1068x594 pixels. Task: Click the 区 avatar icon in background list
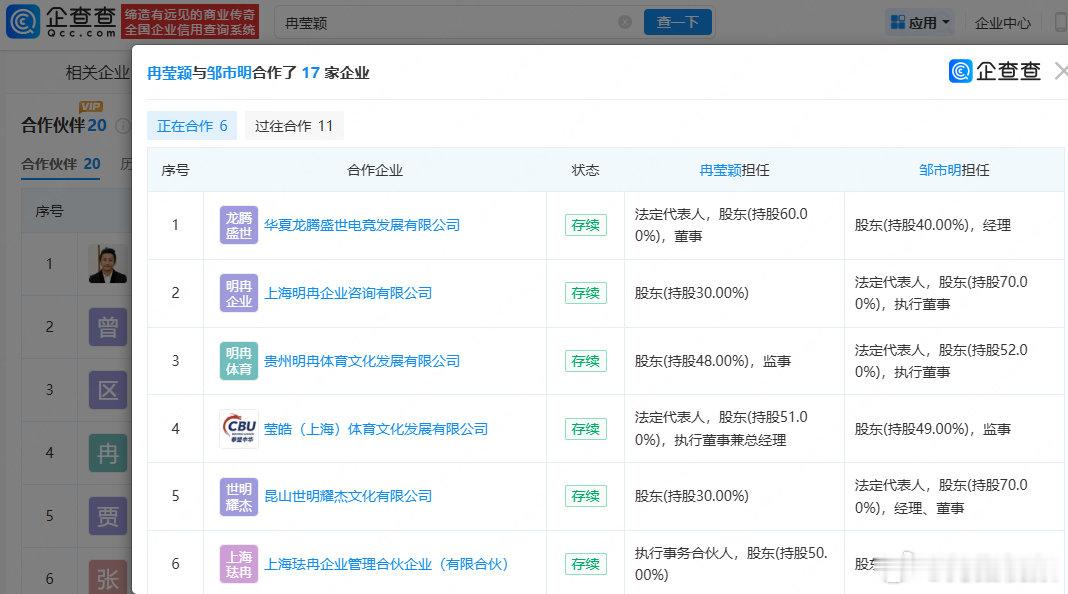point(108,390)
